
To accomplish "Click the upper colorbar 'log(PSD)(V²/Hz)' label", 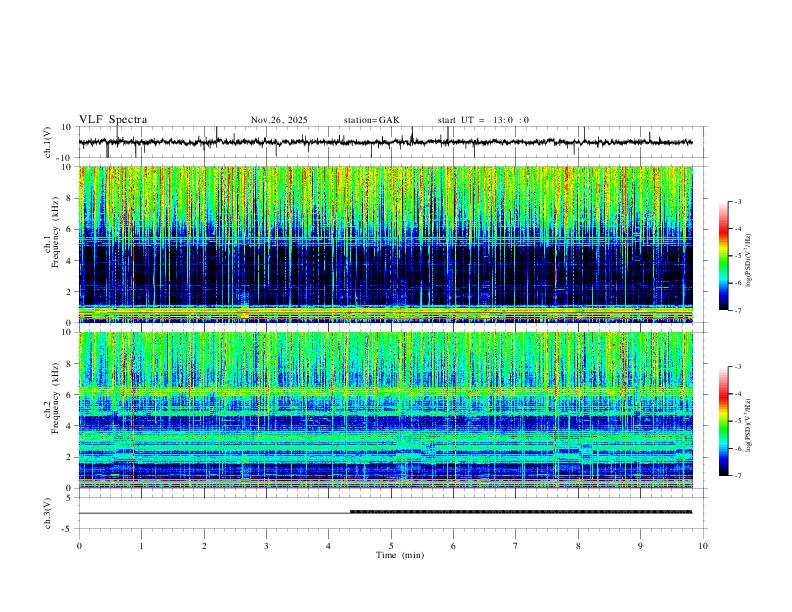I will tap(749, 261).
